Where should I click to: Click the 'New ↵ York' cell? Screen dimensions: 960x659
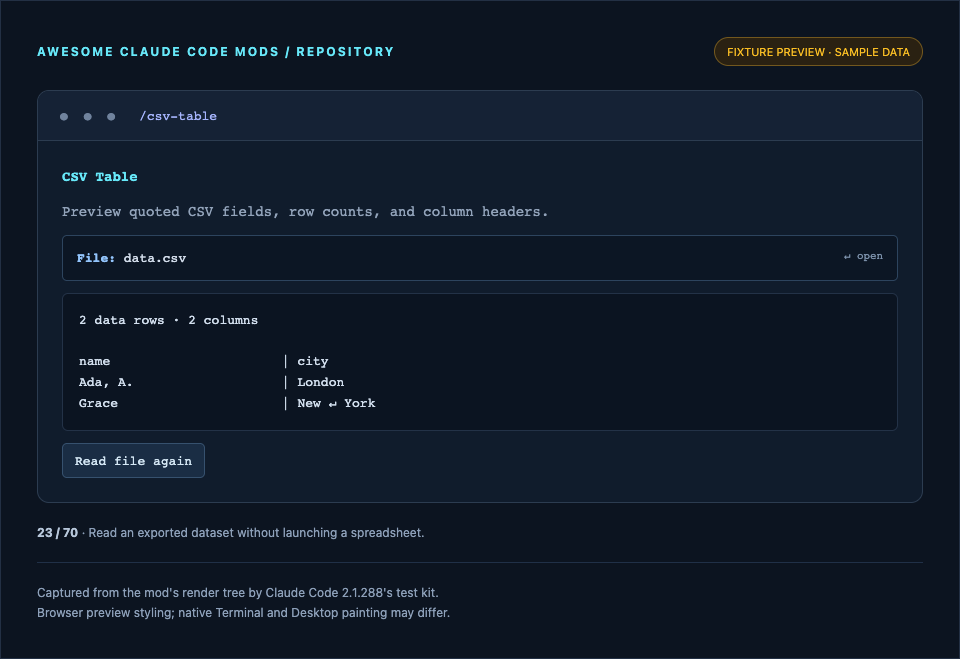coord(336,403)
